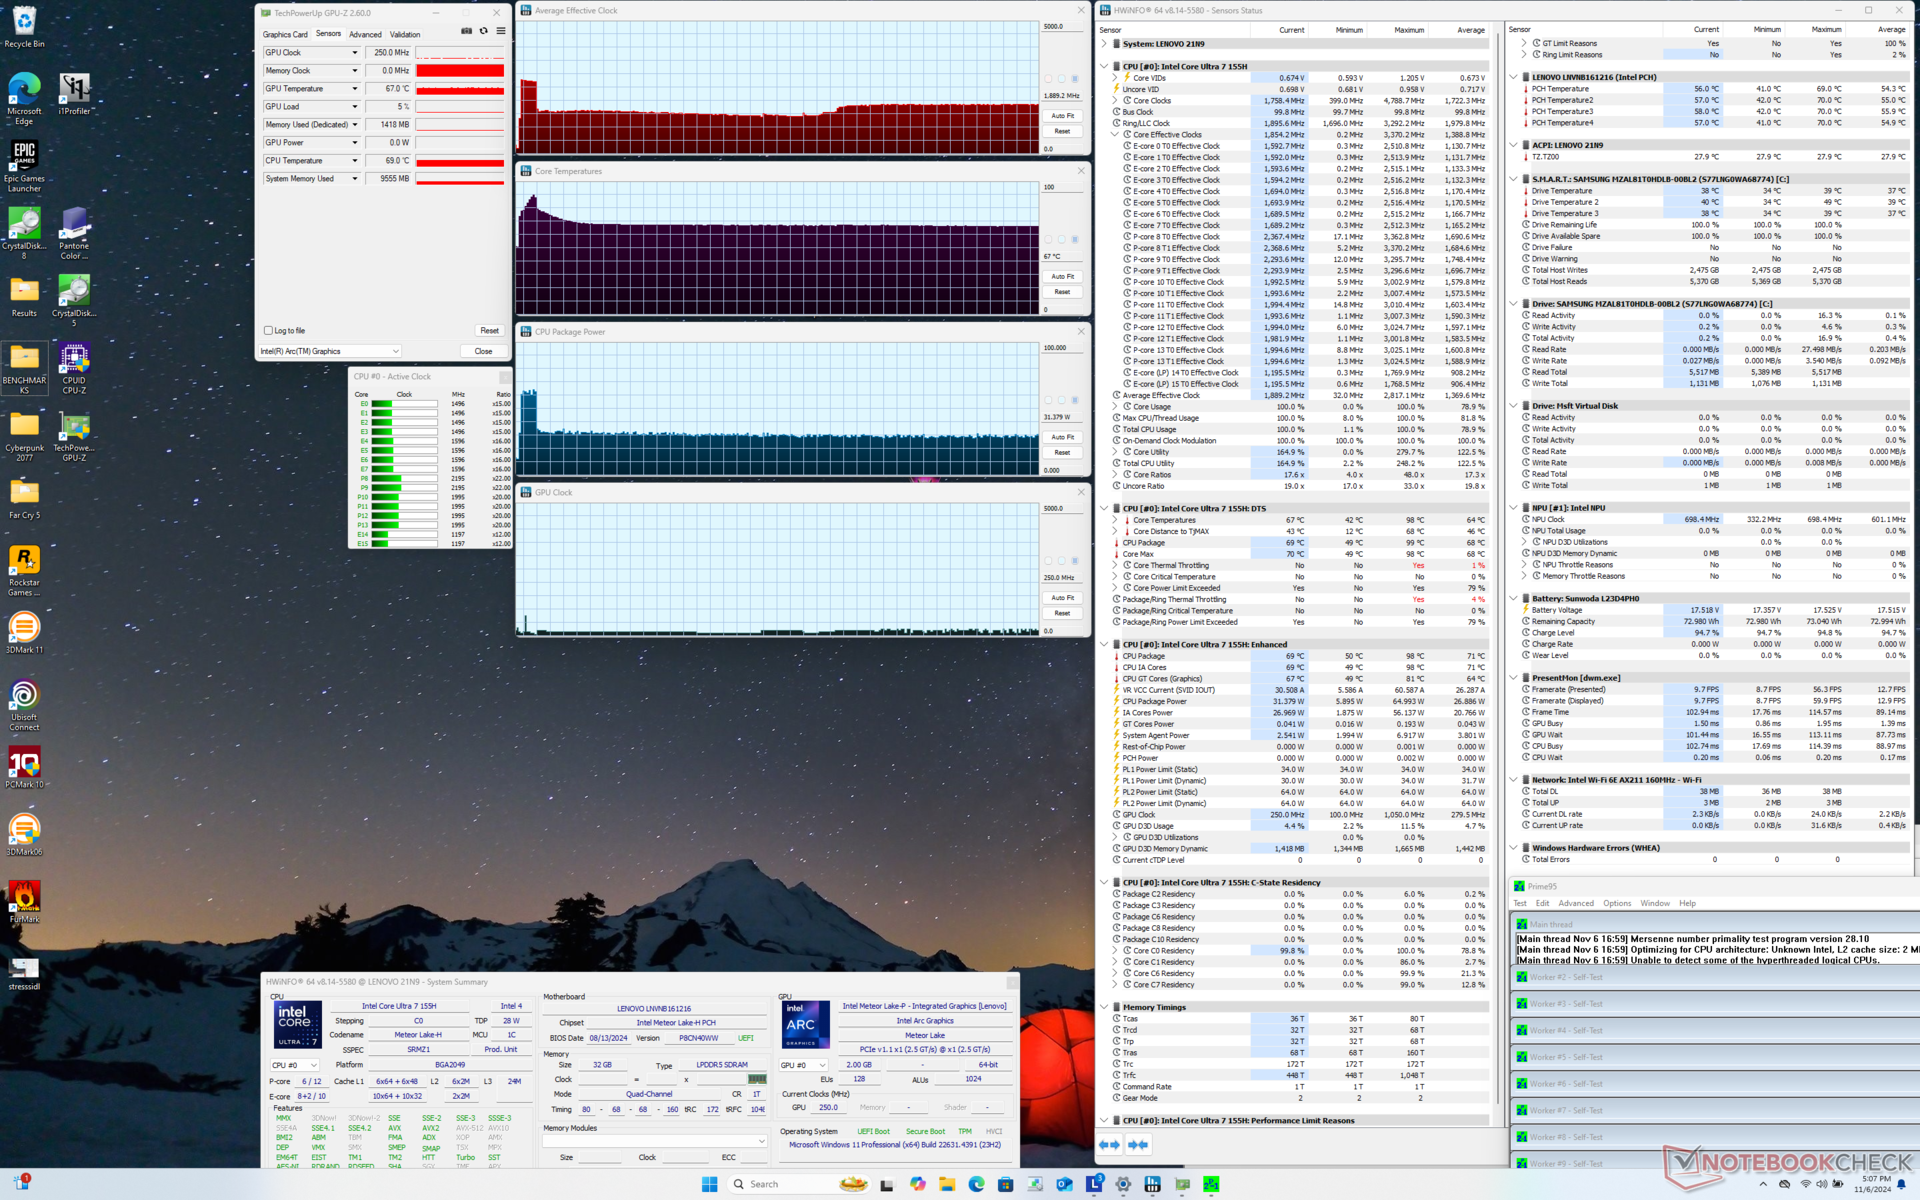The width and height of the screenshot is (1920, 1200).
Task: Open the Rockstar Games desktop shortcut
Action: [24, 570]
